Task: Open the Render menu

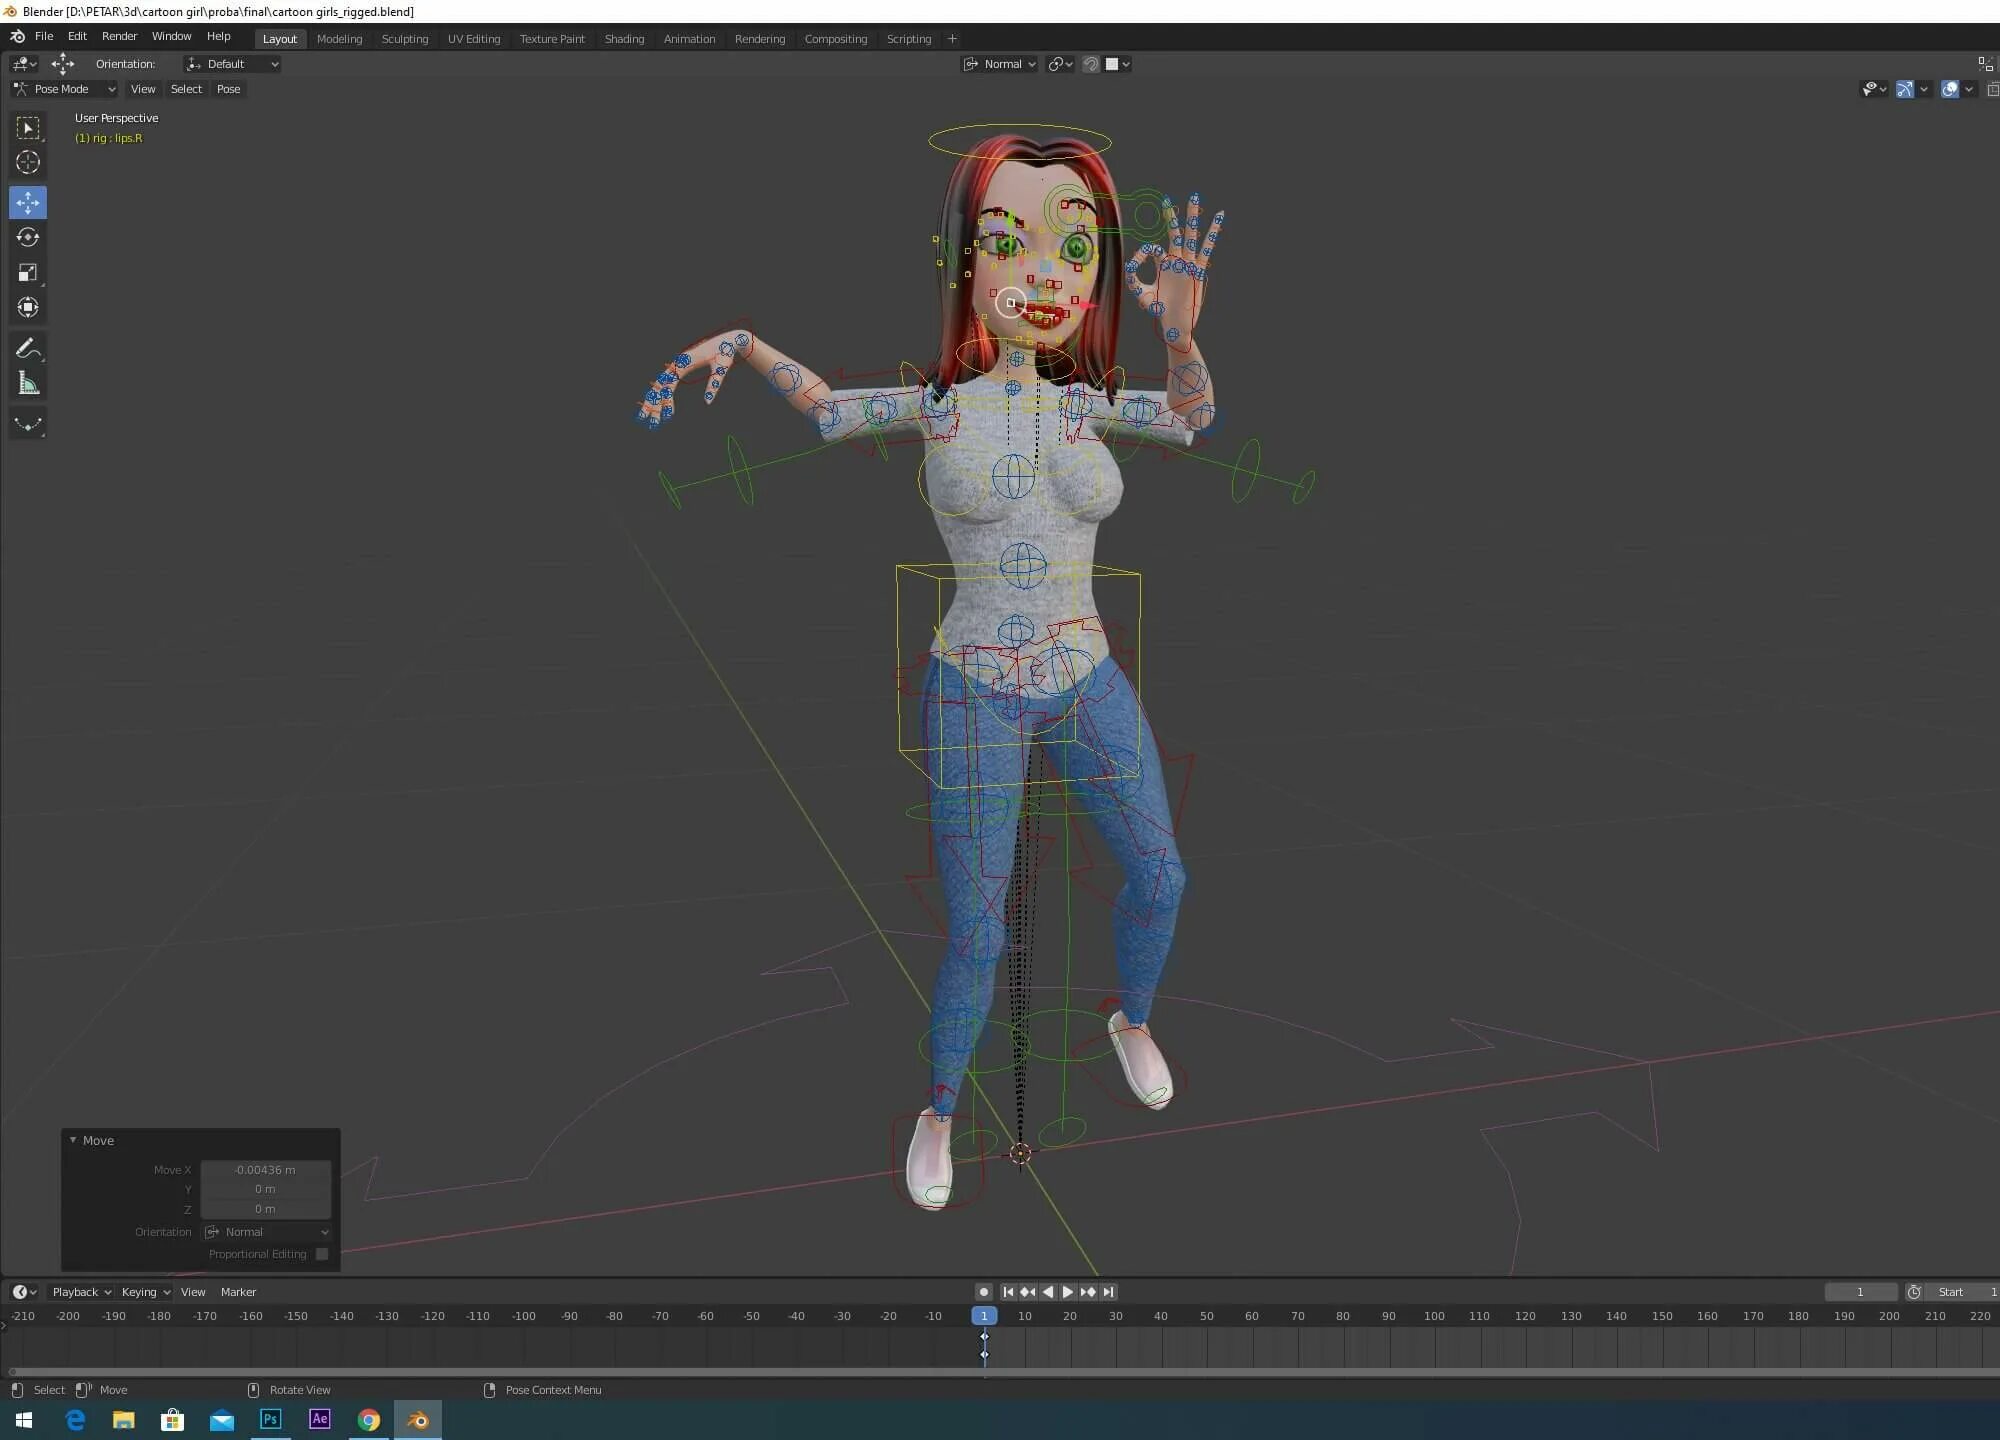Action: [x=119, y=36]
